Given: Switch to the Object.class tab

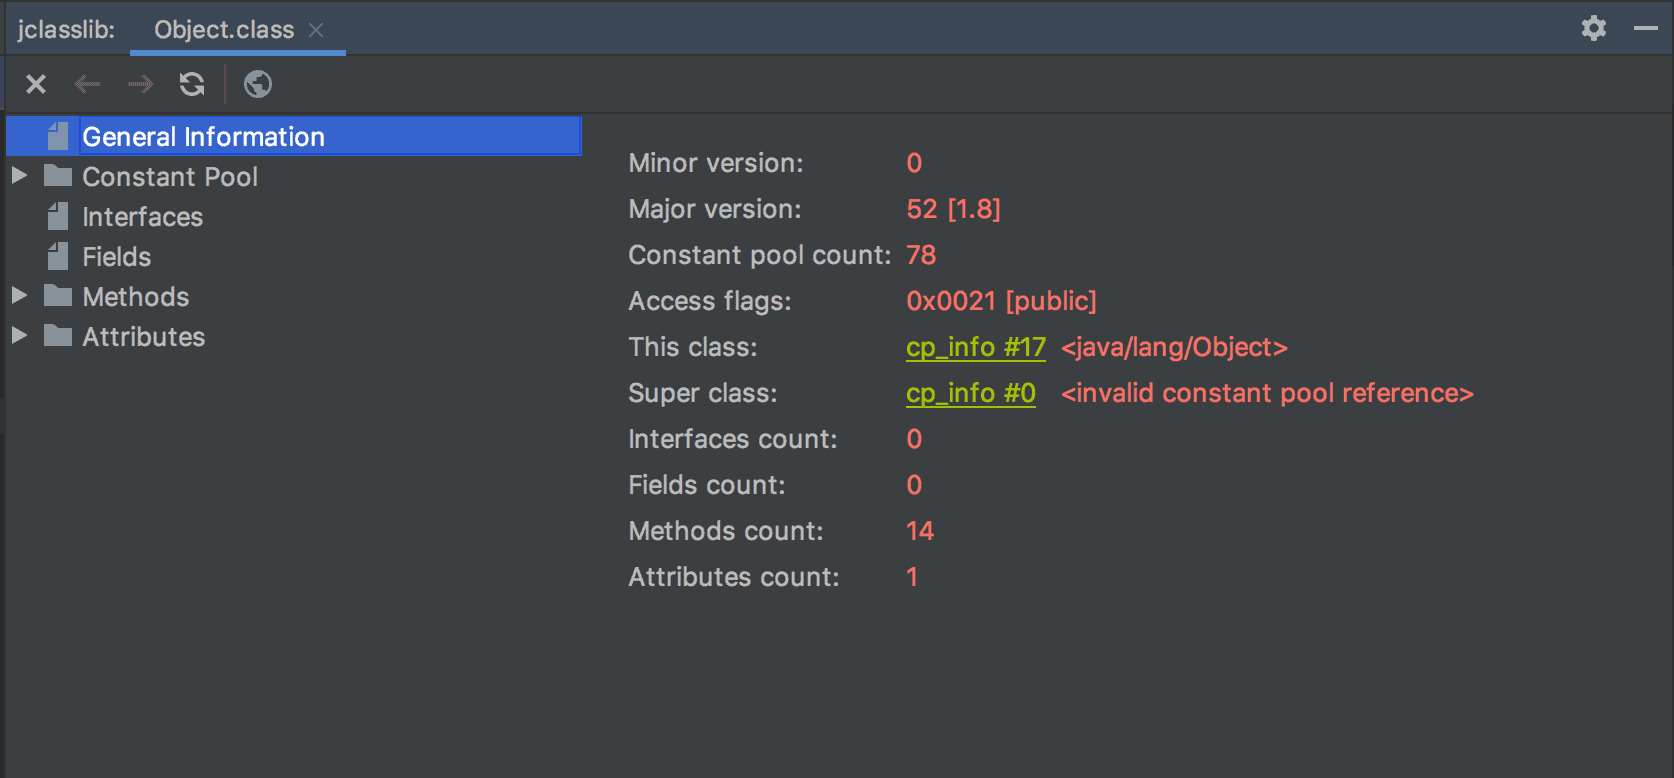Looking at the screenshot, I should tap(223, 30).
